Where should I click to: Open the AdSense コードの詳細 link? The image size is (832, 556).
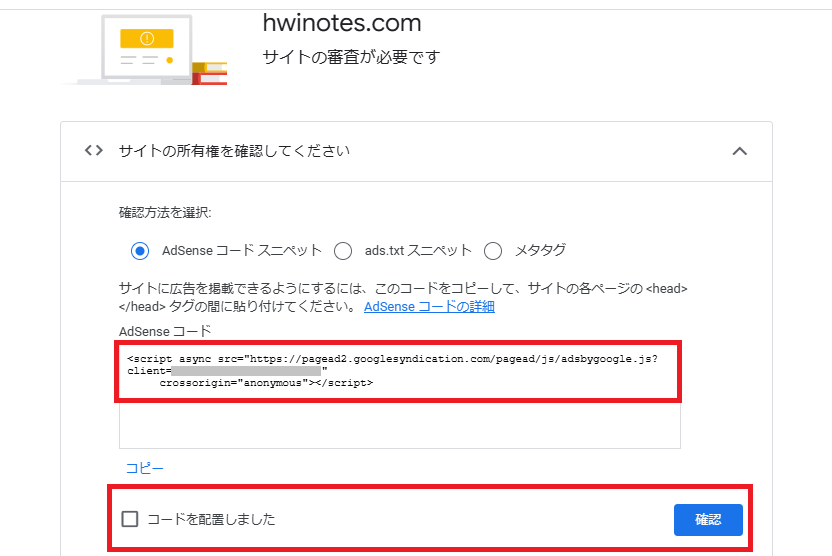coord(429,307)
